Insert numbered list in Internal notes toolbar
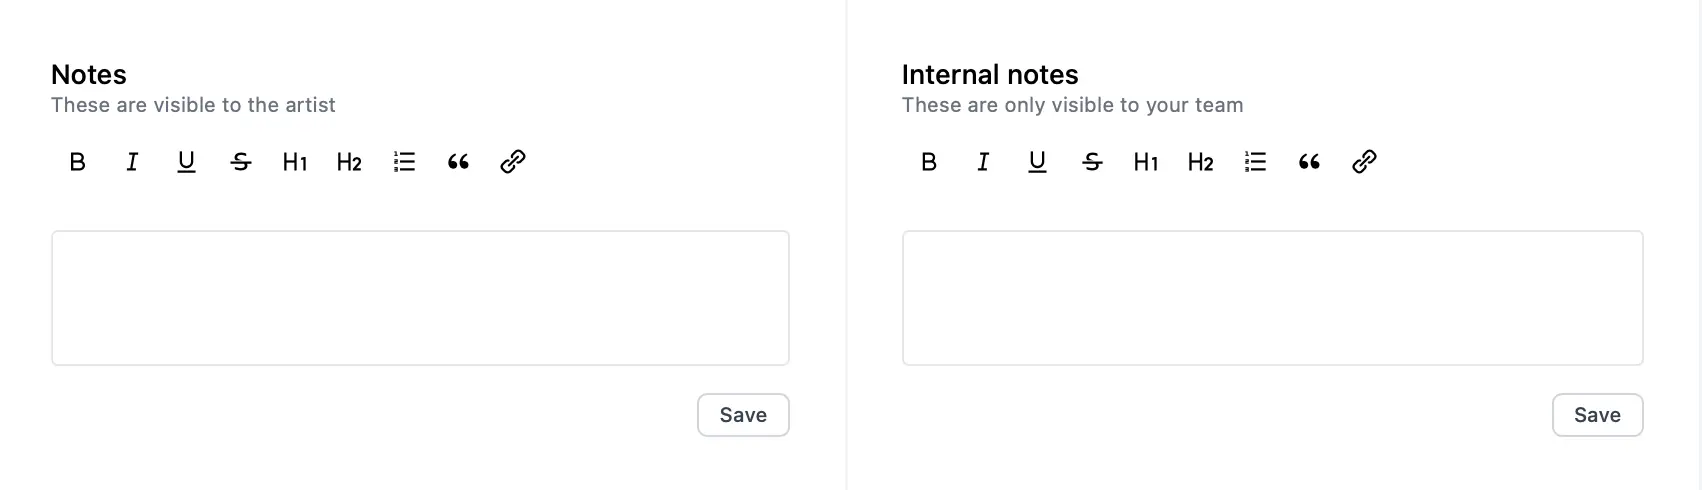 1255,162
